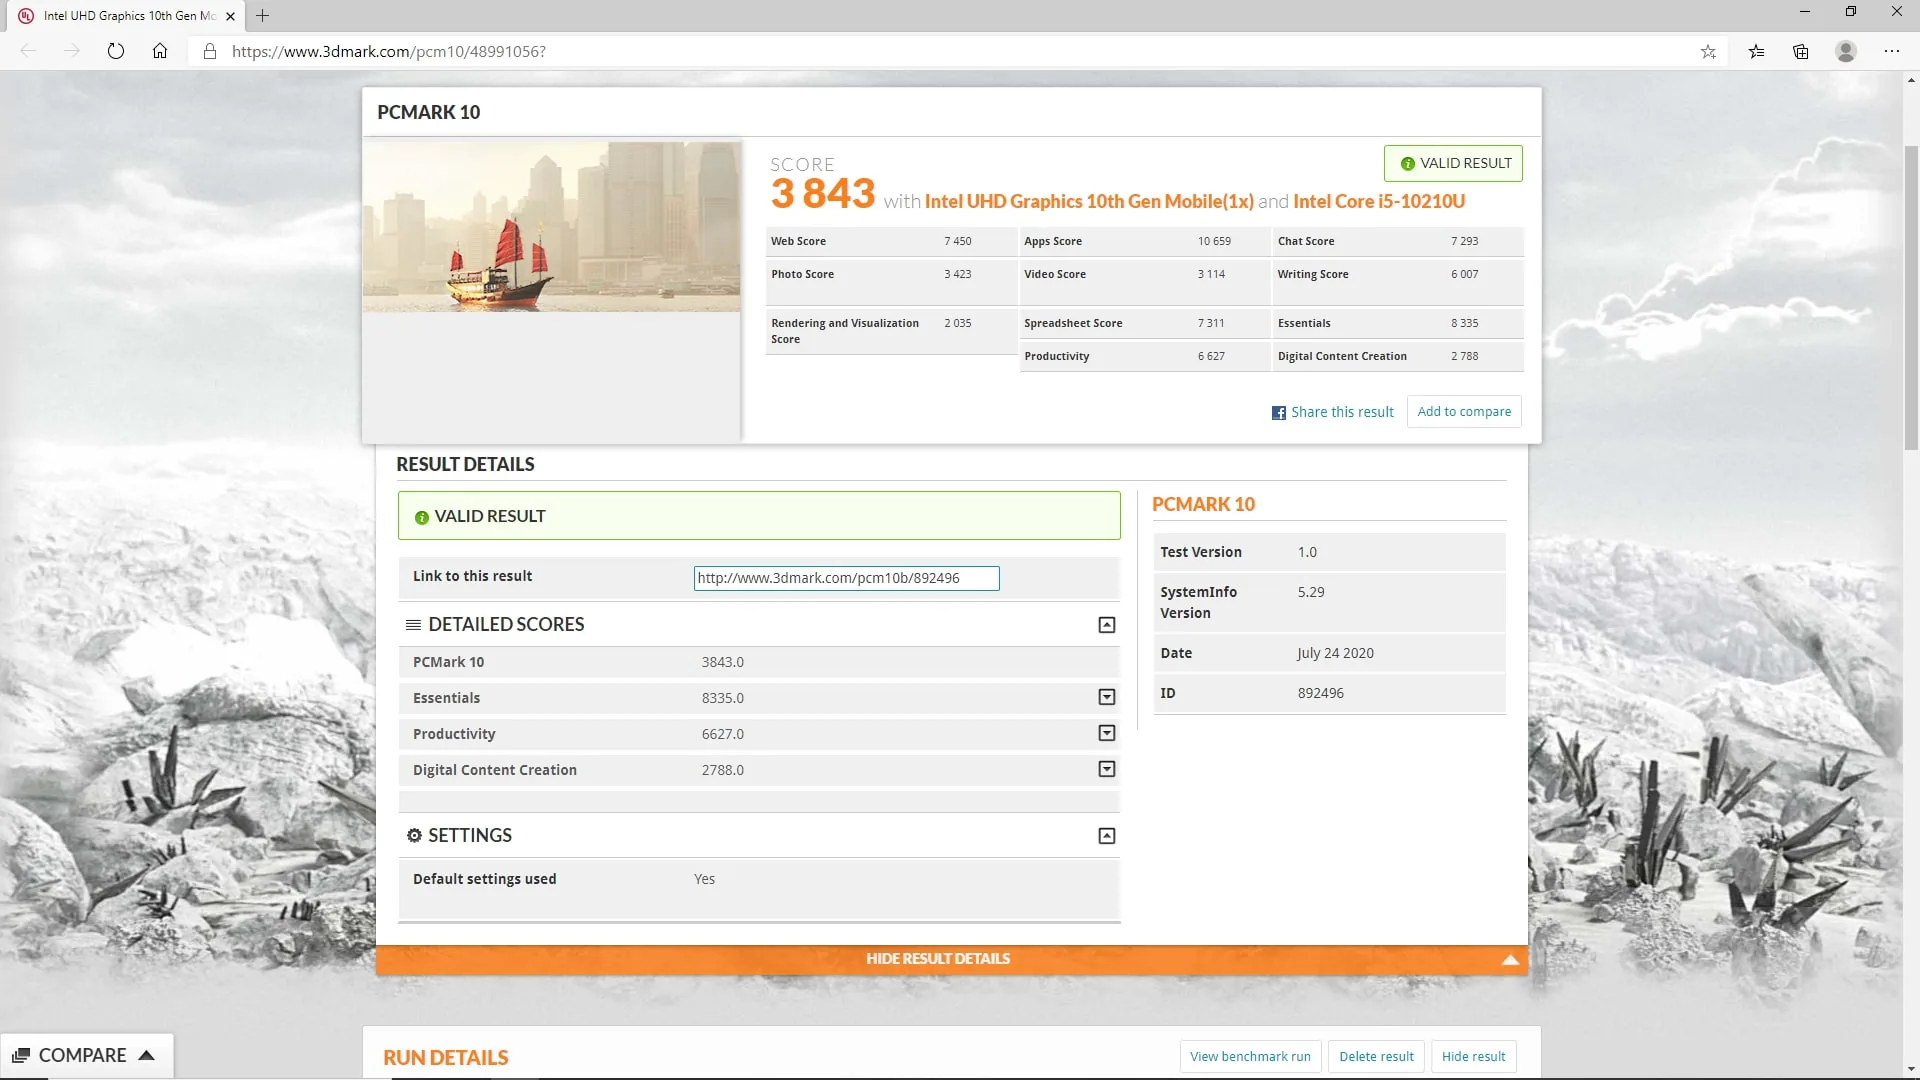Open the user profile avatar
The image size is (1920, 1080).
point(1846,51)
